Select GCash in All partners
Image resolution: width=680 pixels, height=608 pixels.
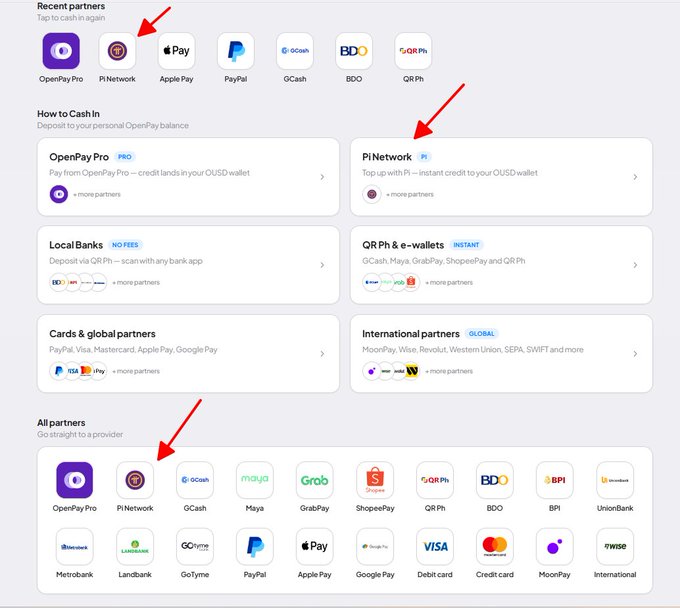point(195,480)
